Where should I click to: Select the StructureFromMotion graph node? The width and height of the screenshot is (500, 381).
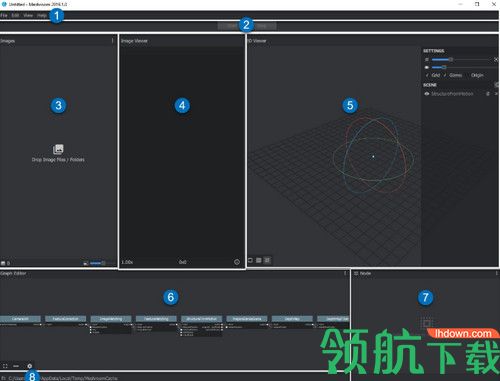(x=201, y=319)
